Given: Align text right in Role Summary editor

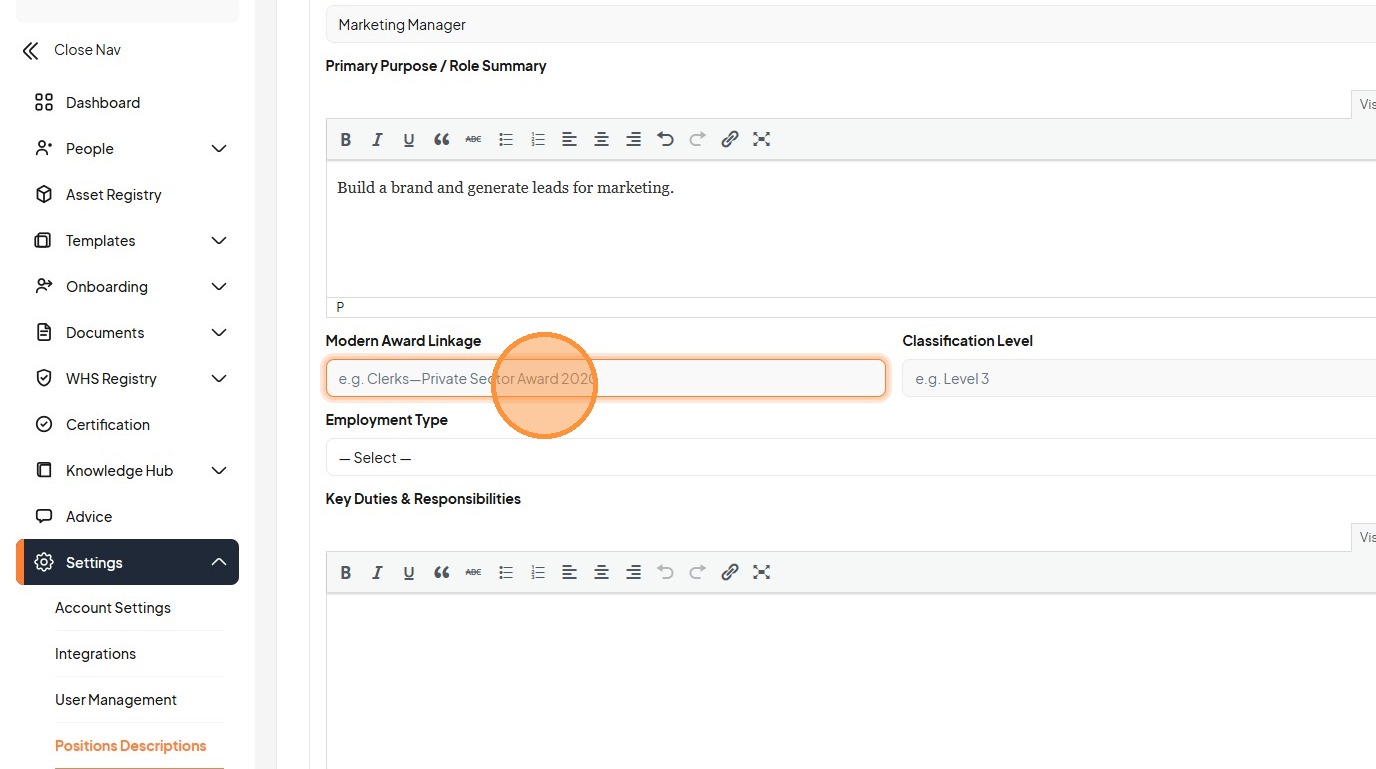Looking at the screenshot, I should (x=633, y=140).
